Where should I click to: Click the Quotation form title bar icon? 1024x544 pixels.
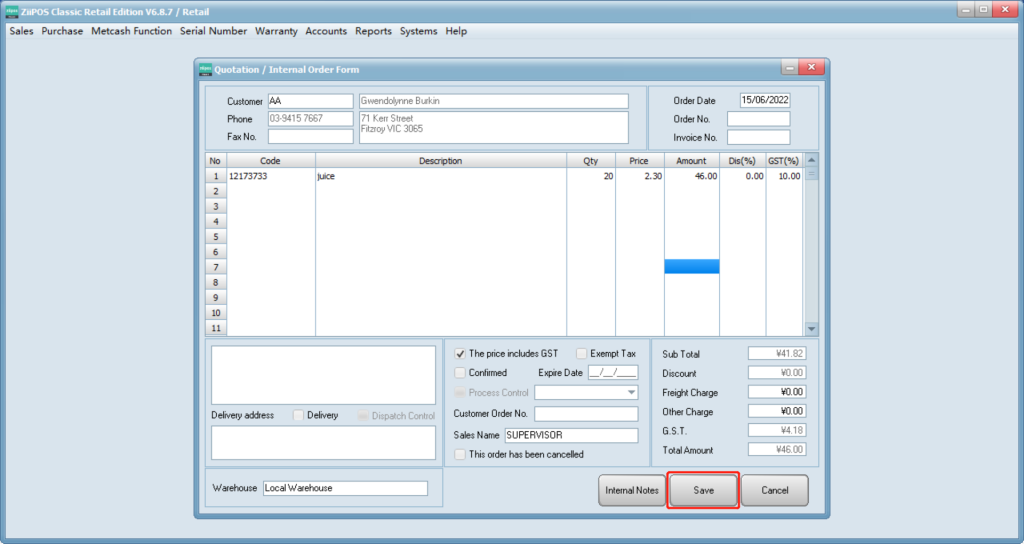click(x=206, y=69)
